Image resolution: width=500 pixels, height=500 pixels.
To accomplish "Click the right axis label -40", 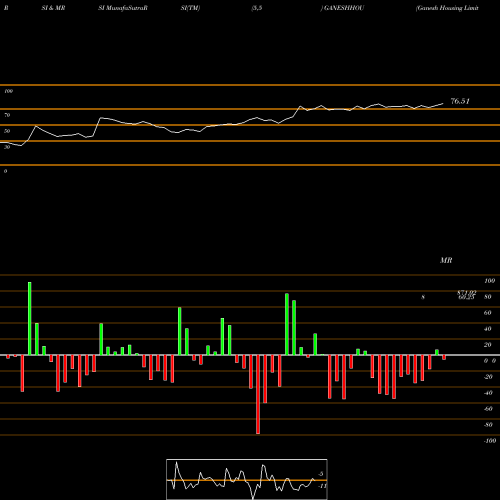I will (488, 393).
